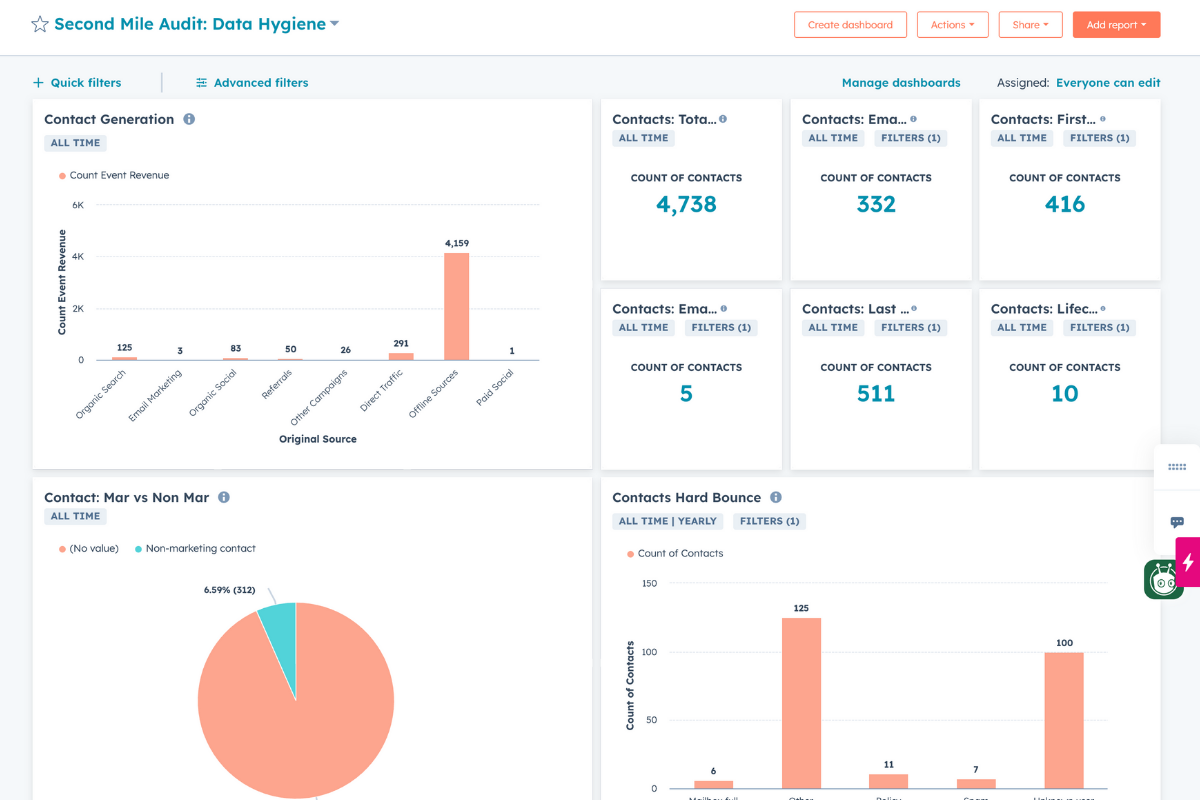Click the info icon on Contacts: Lifec card
This screenshot has height=800, width=1200.
point(1103,309)
